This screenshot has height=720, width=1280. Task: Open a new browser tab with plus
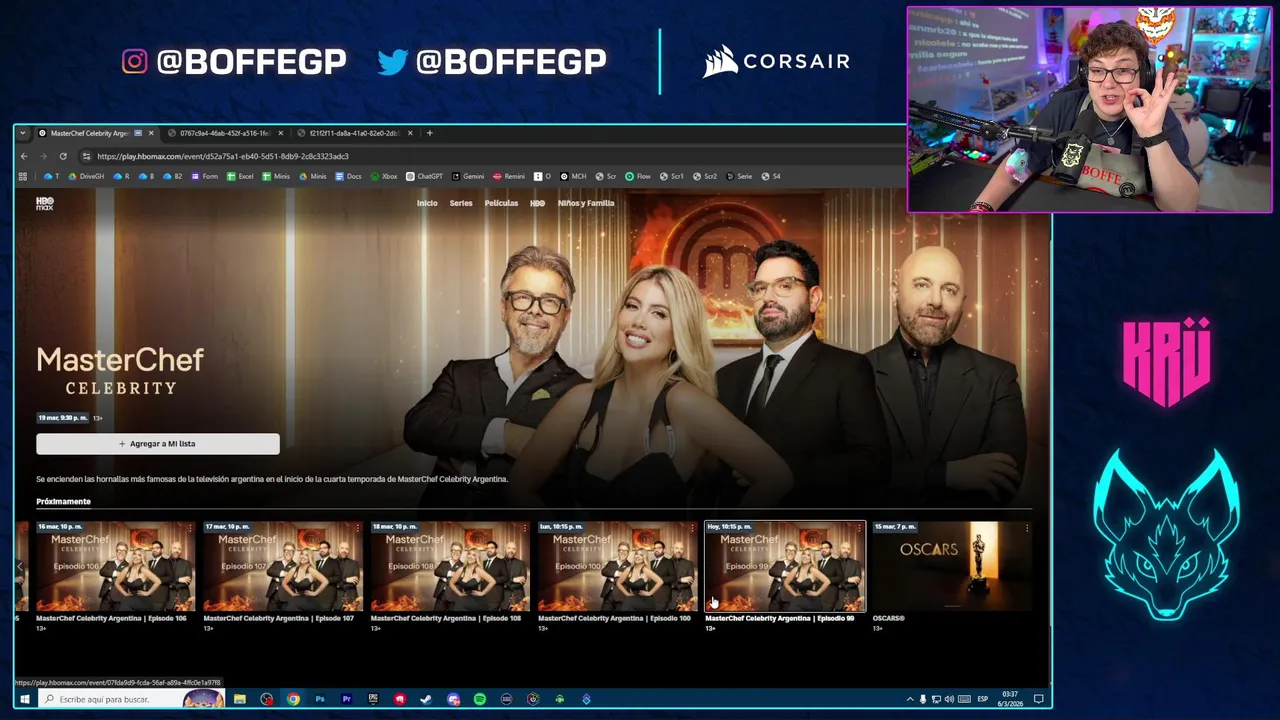[429, 133]
